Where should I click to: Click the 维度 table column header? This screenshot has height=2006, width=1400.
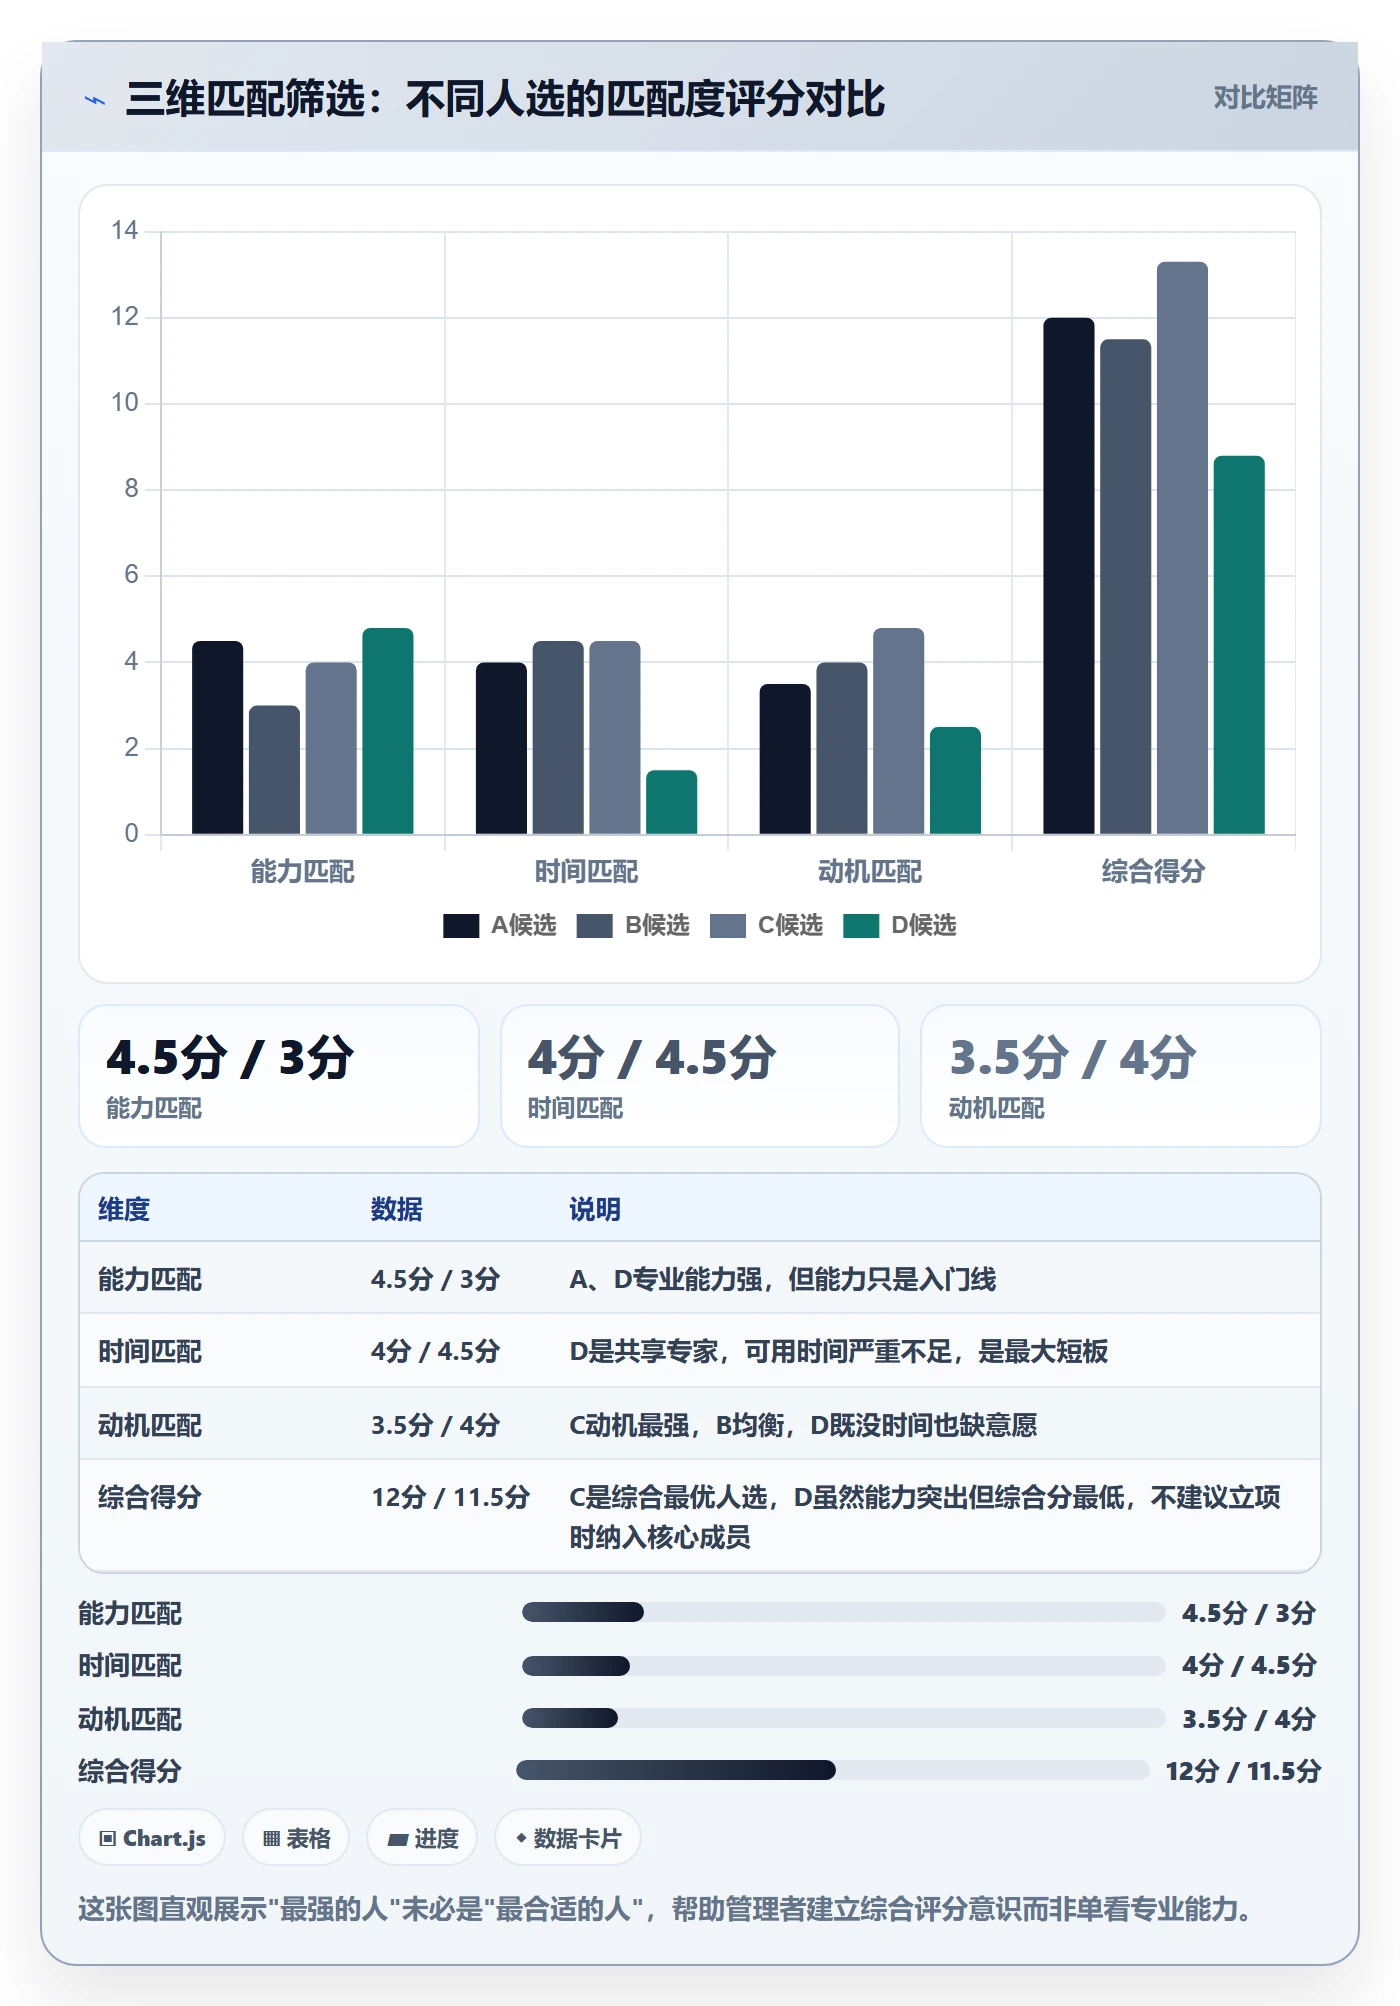tap(124, 1210)
